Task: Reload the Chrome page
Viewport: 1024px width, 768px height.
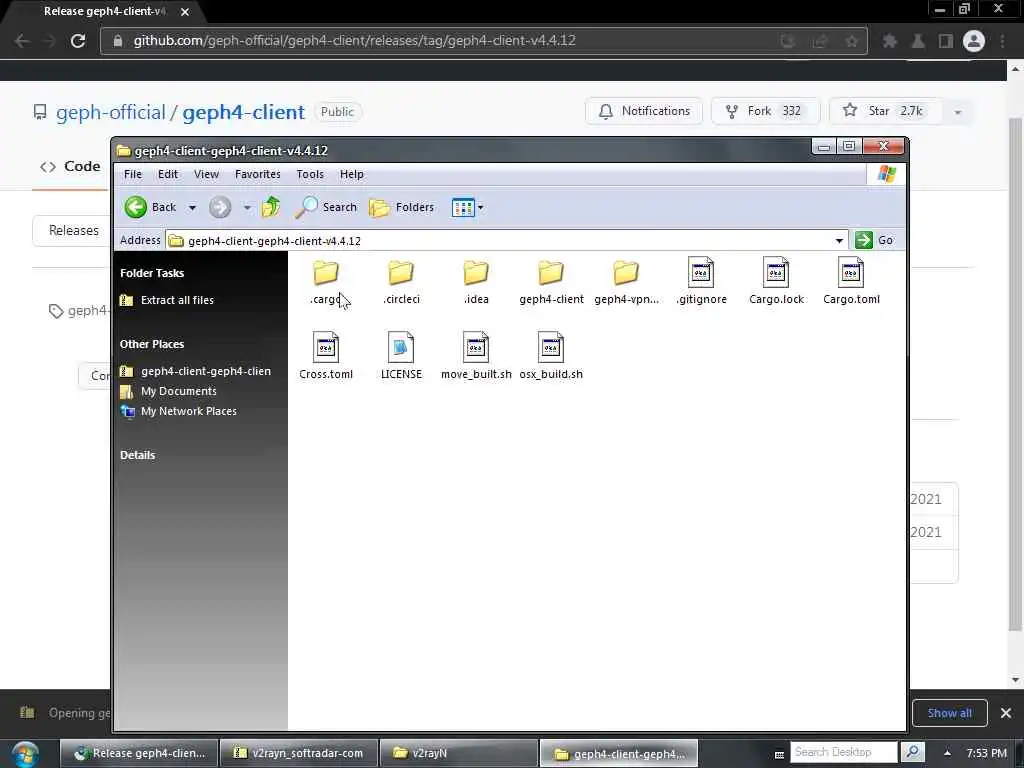Action: (x=78, y=40)
